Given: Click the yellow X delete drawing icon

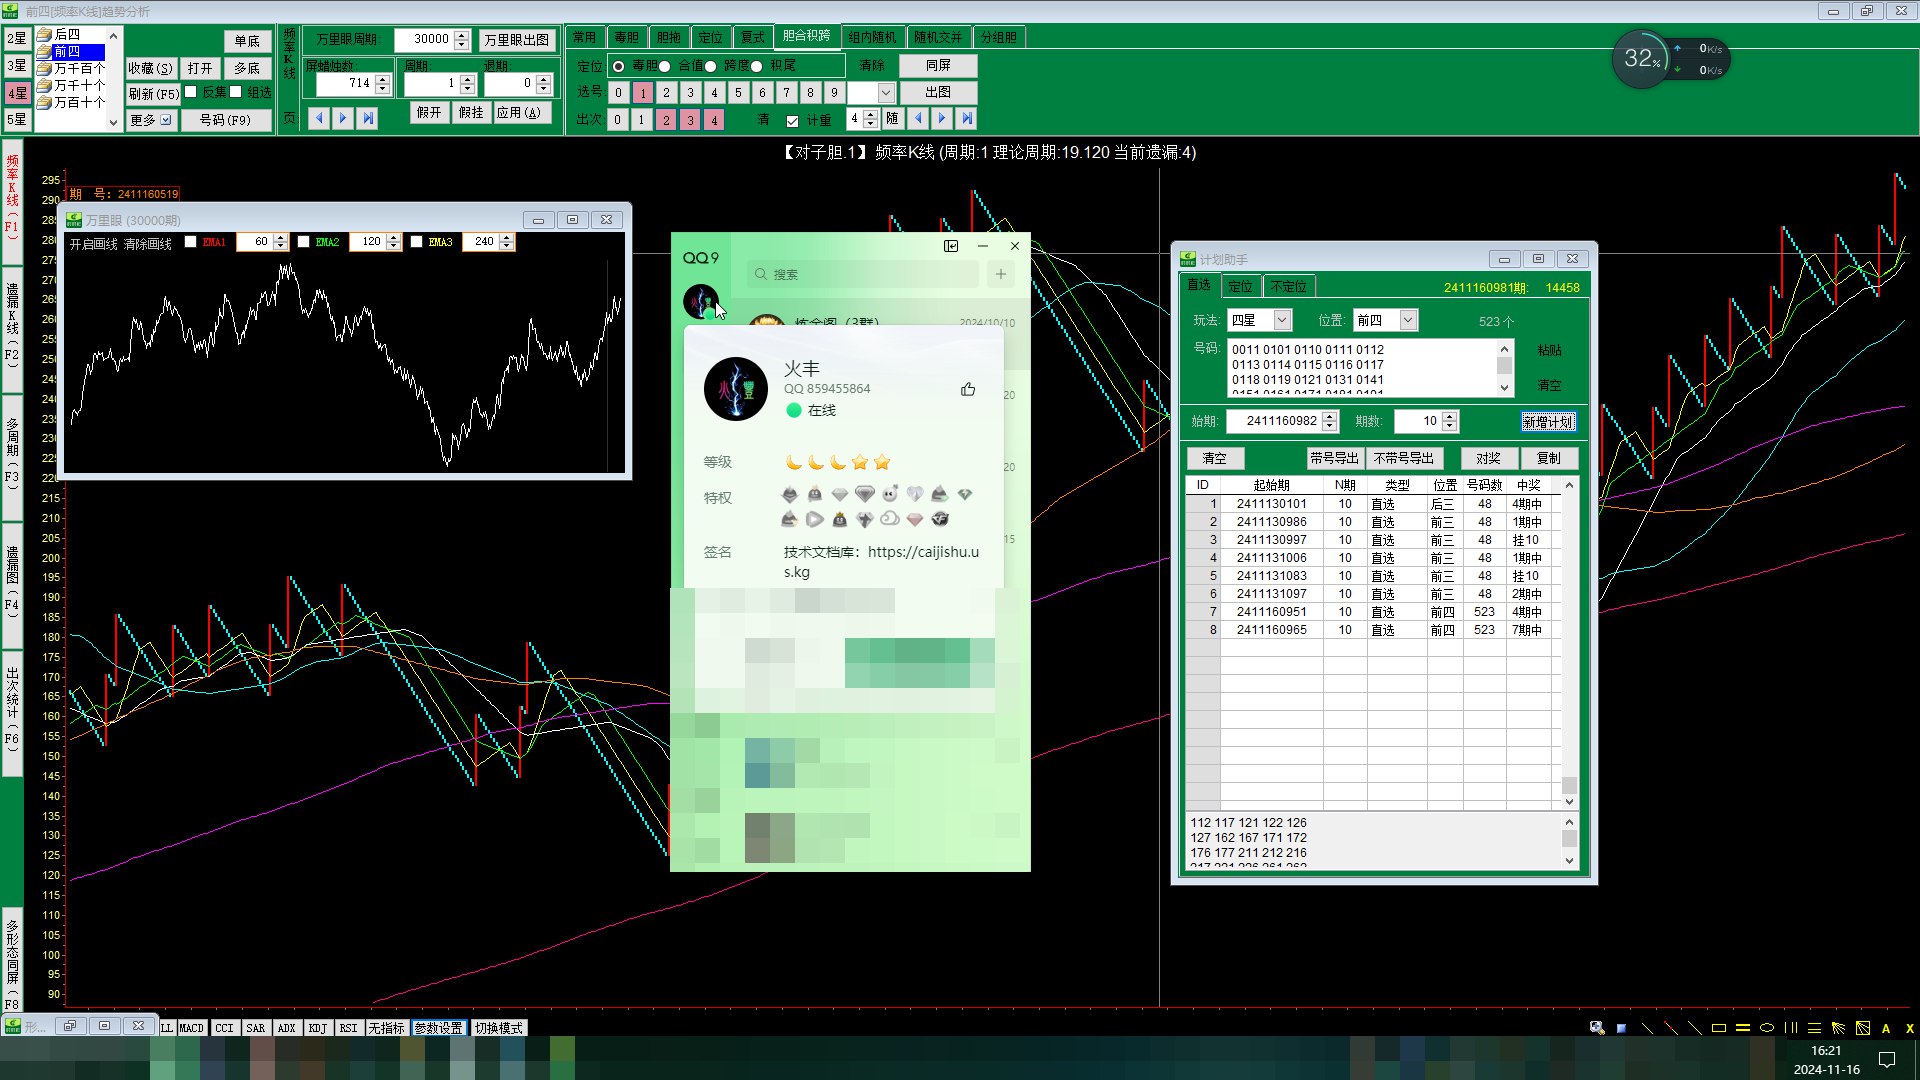Looking at the screenshot, I should 1909,1028.
